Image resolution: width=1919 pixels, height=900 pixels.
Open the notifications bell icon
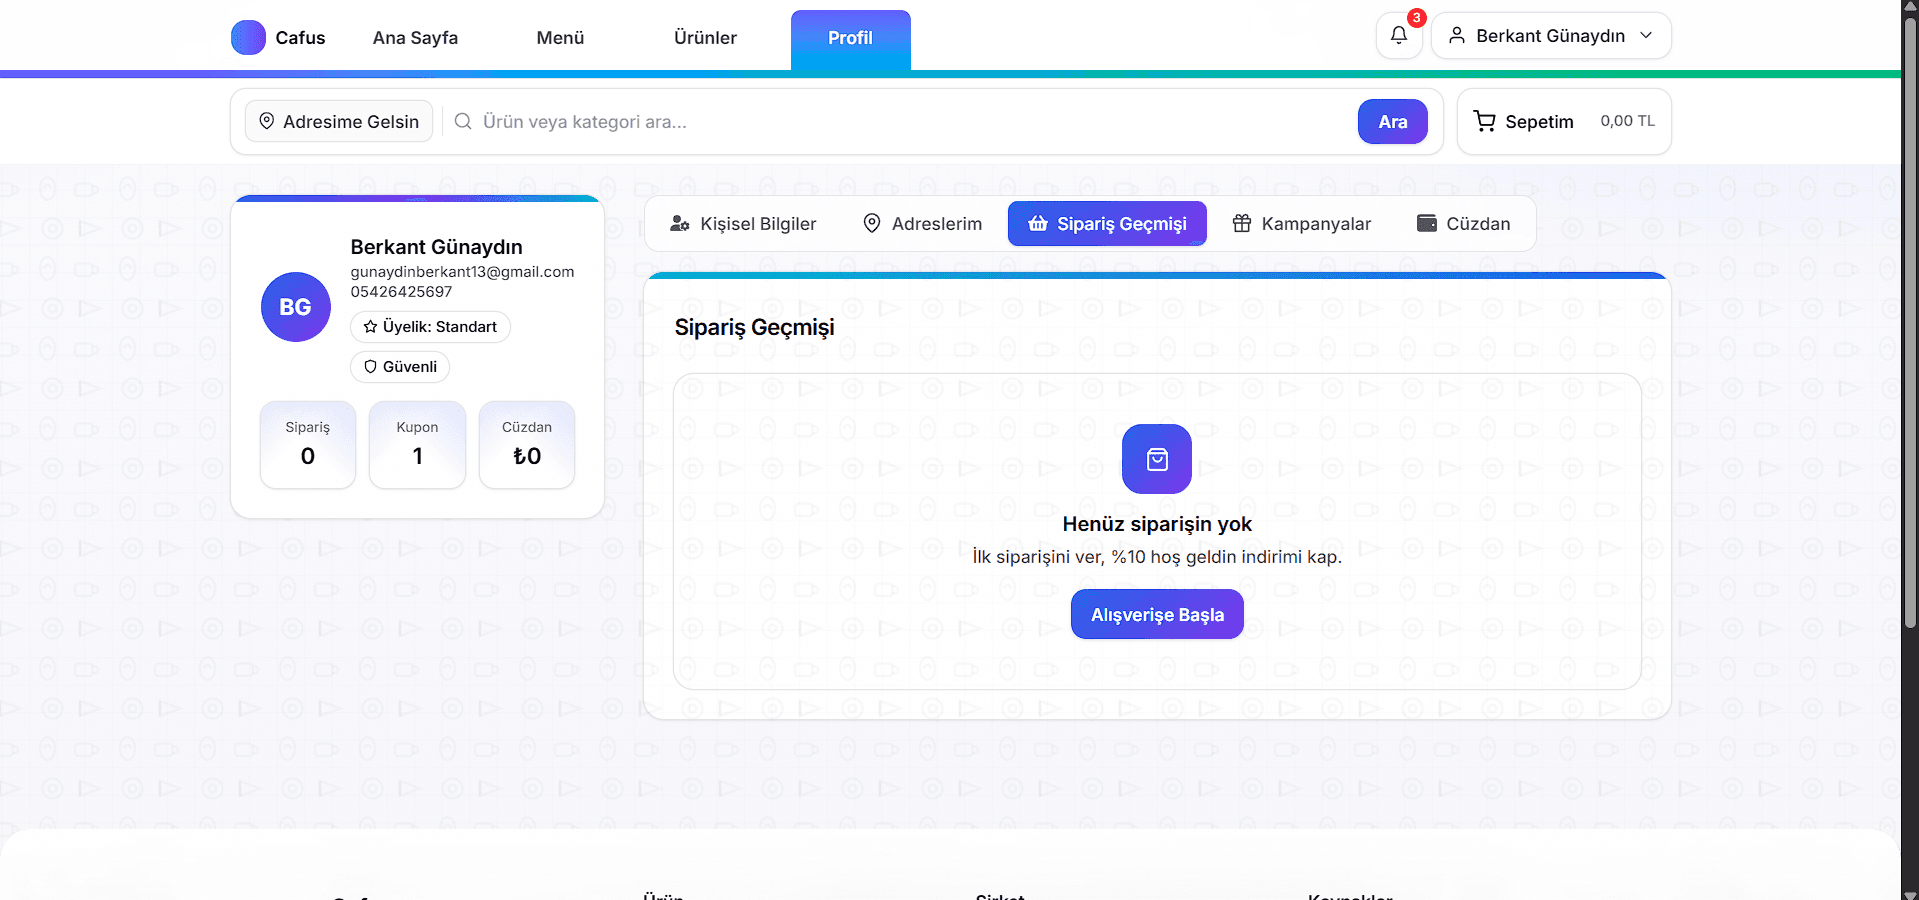[x=1398, y=36]
